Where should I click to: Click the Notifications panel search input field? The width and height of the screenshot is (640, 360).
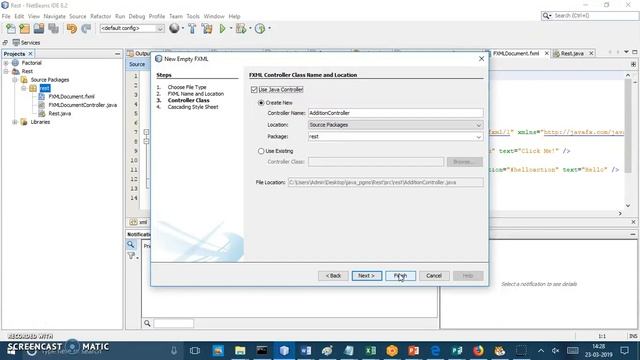click(173, 323)
